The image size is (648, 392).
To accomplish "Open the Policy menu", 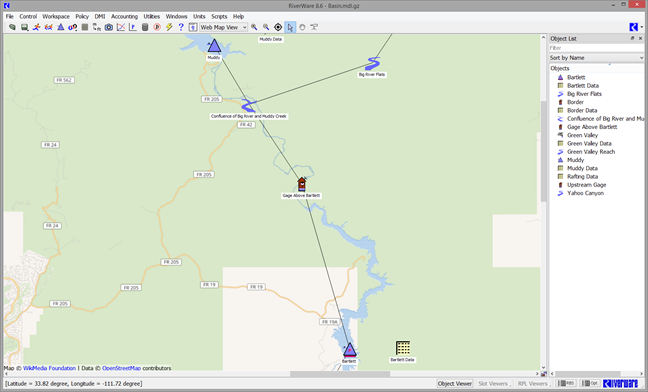I will coord(82,17).
